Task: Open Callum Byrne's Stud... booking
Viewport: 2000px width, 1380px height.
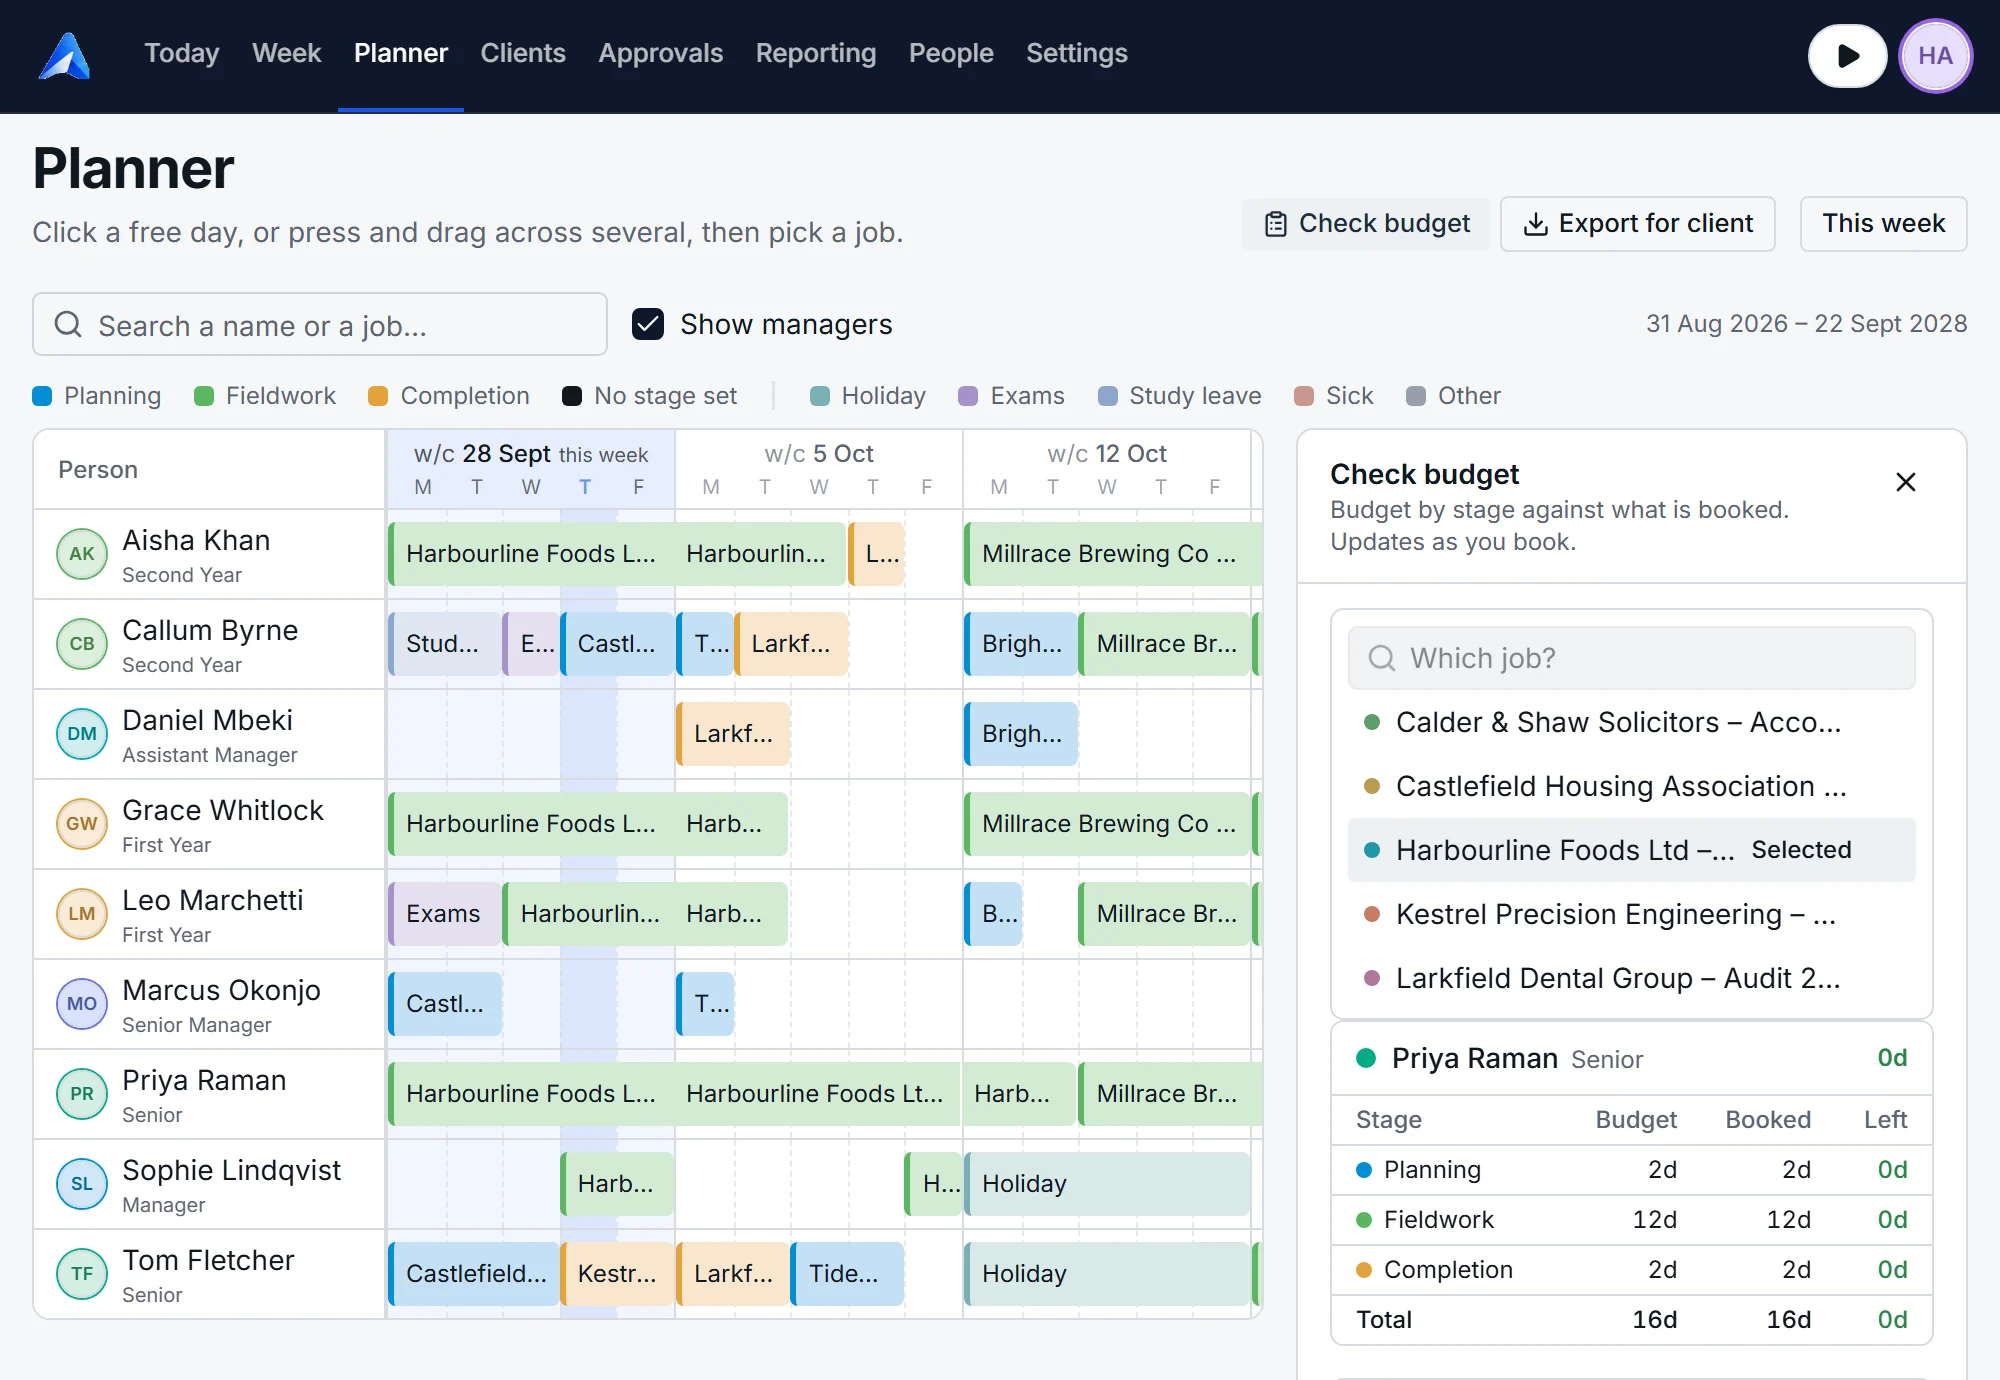Action: tap(445, 644)
